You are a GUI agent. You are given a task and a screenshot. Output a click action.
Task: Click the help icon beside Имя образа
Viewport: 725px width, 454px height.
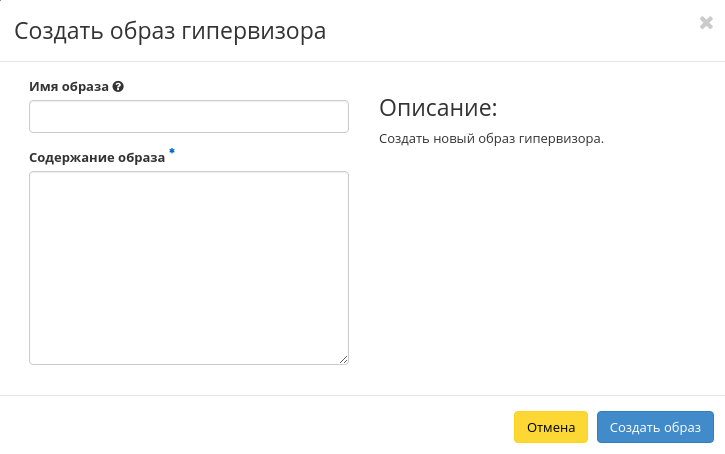coord(118,87)
